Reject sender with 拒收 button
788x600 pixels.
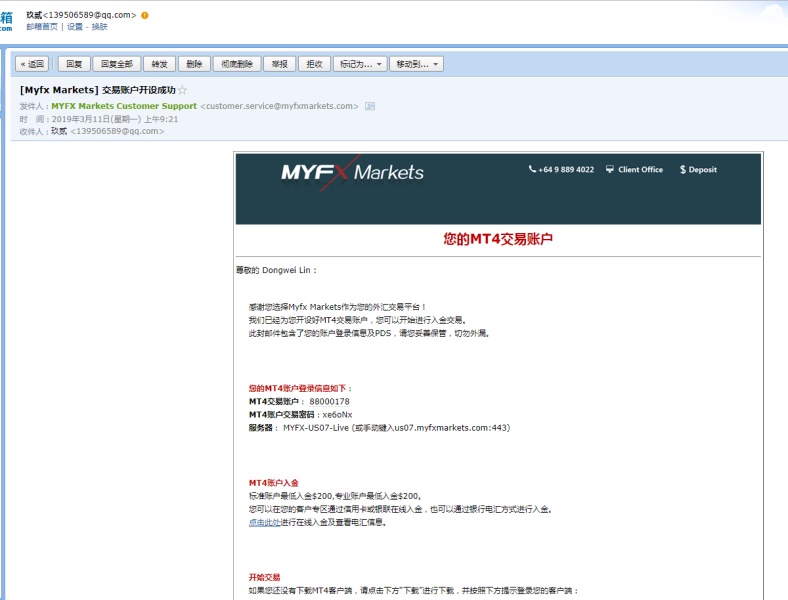(x=314, y=64)
